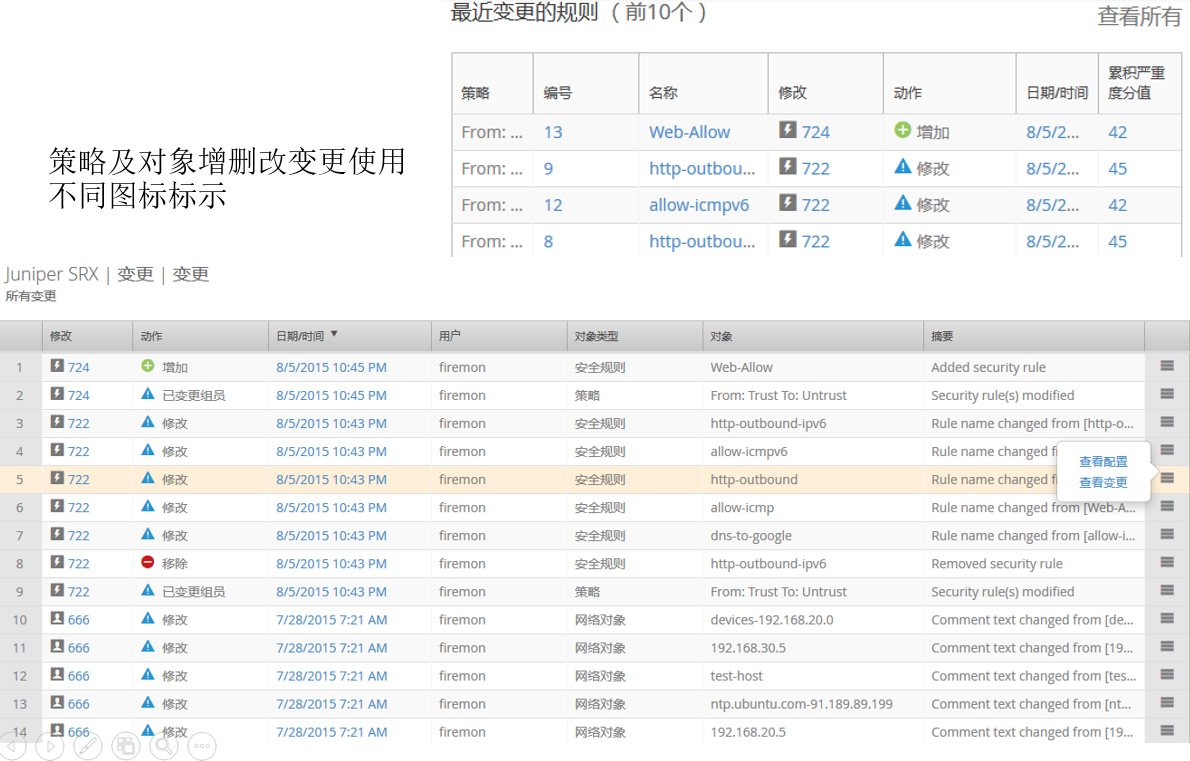This screenshot has height=761, width=1190.
Task: Open the Web-Allow rule name link
Action: (x=689, y=132)
